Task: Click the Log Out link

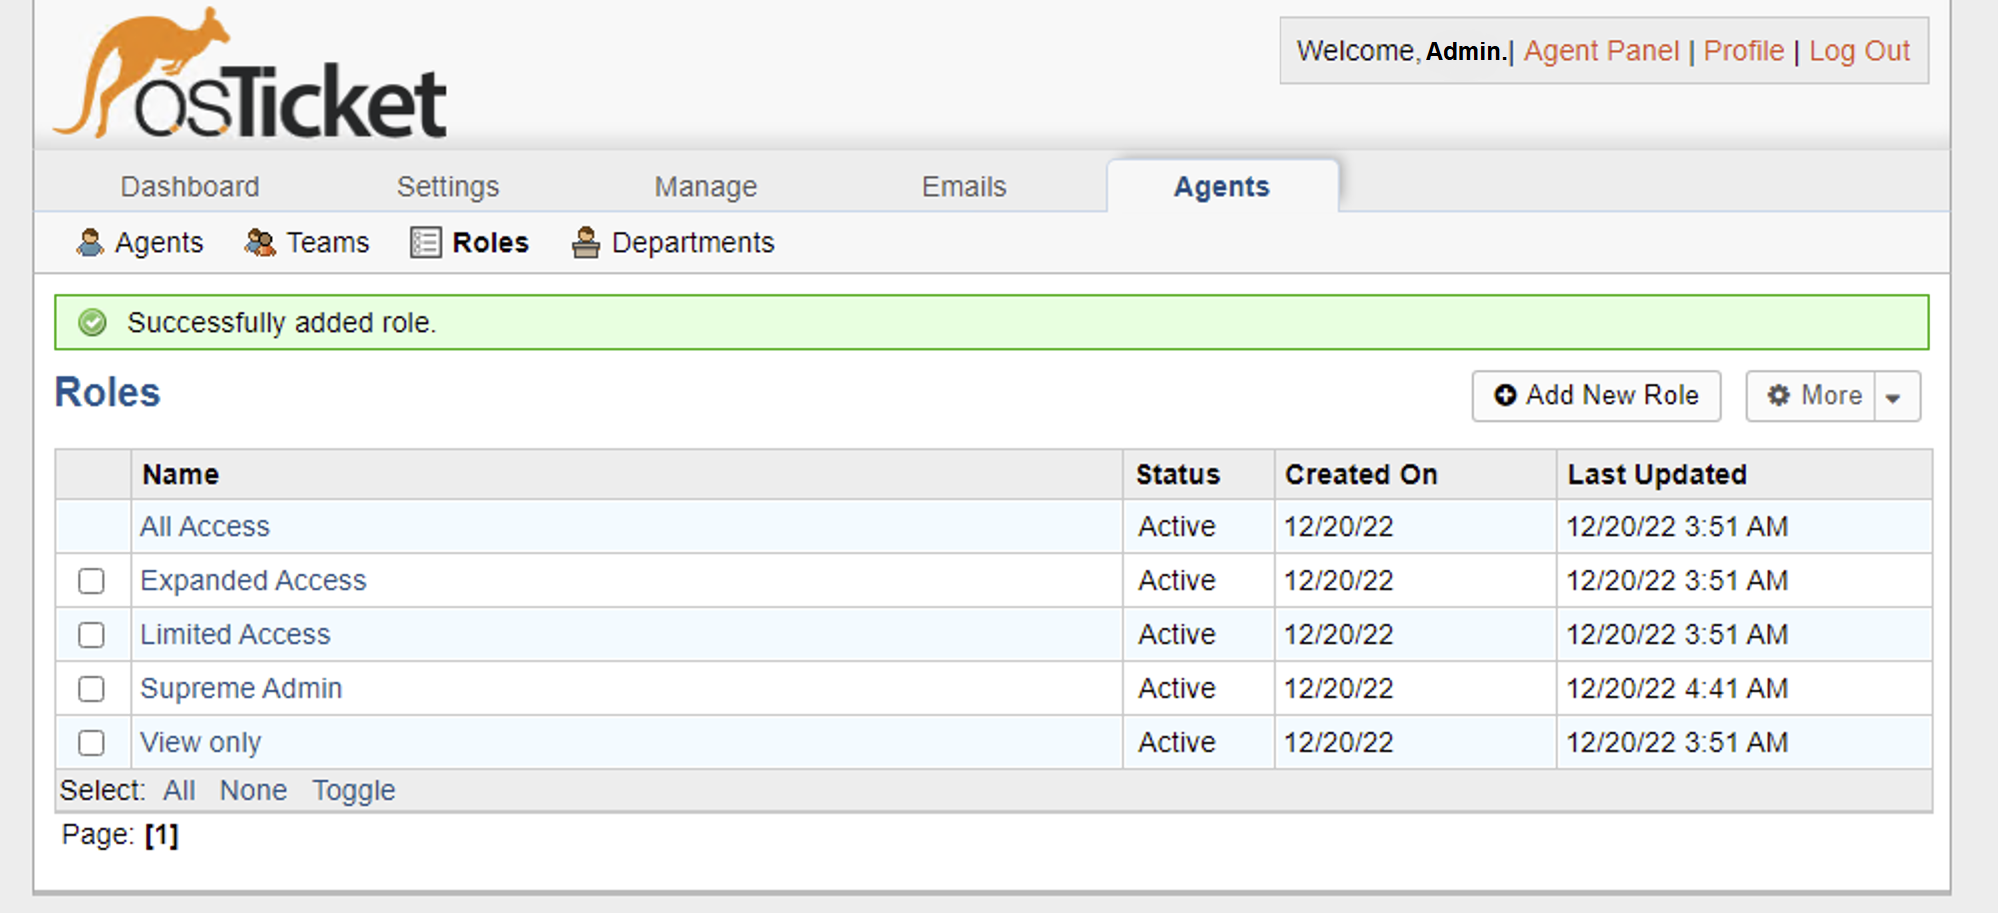Action: click(x=1859, y=50)
